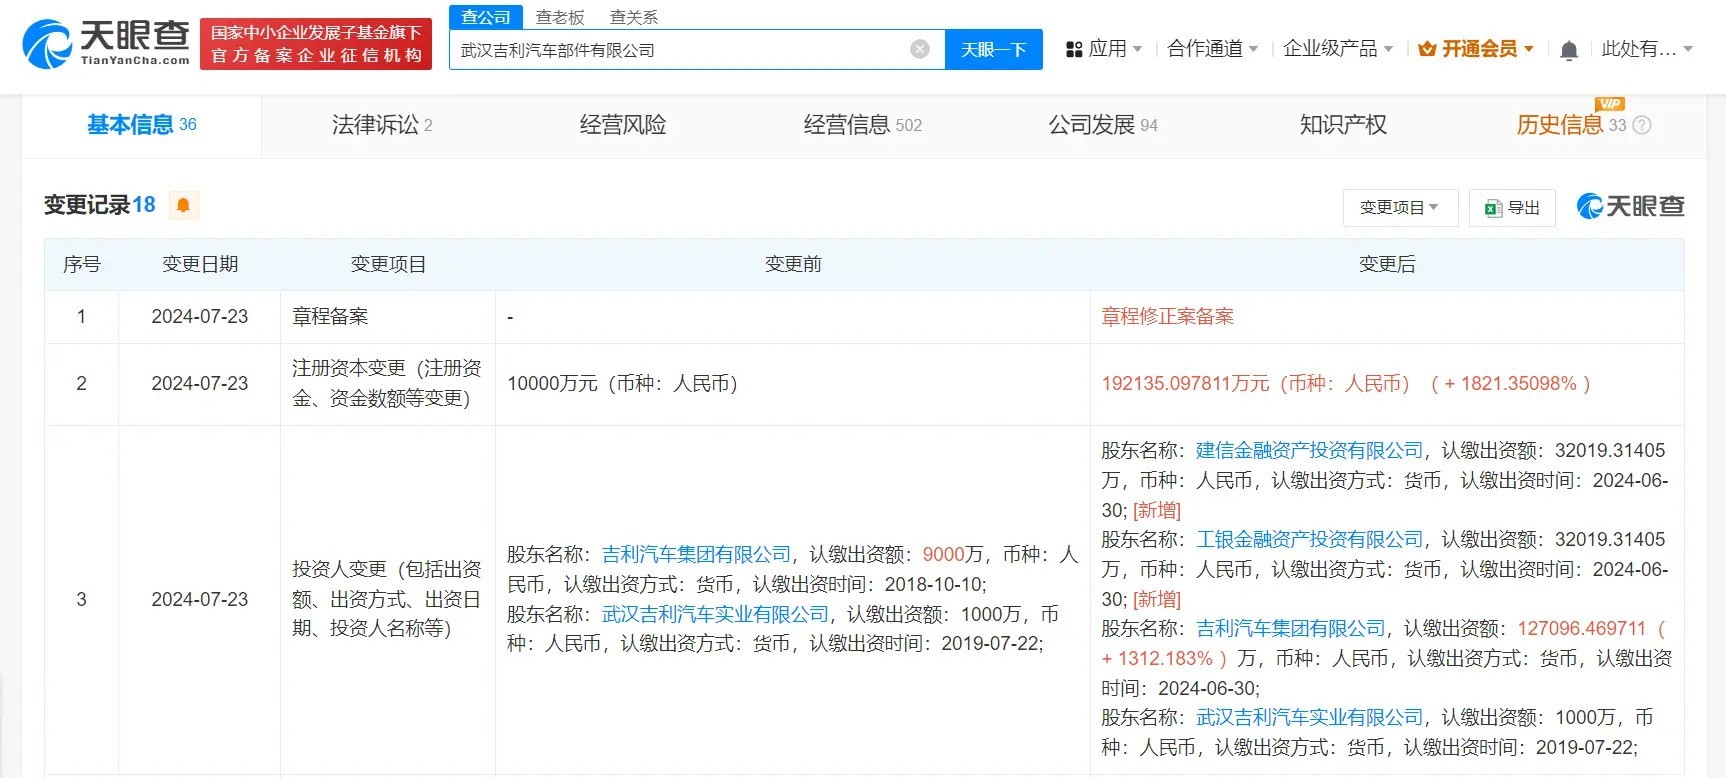This screenshot has height=778, width=1726.
Task: Clear the search box text
Action: 920,49
